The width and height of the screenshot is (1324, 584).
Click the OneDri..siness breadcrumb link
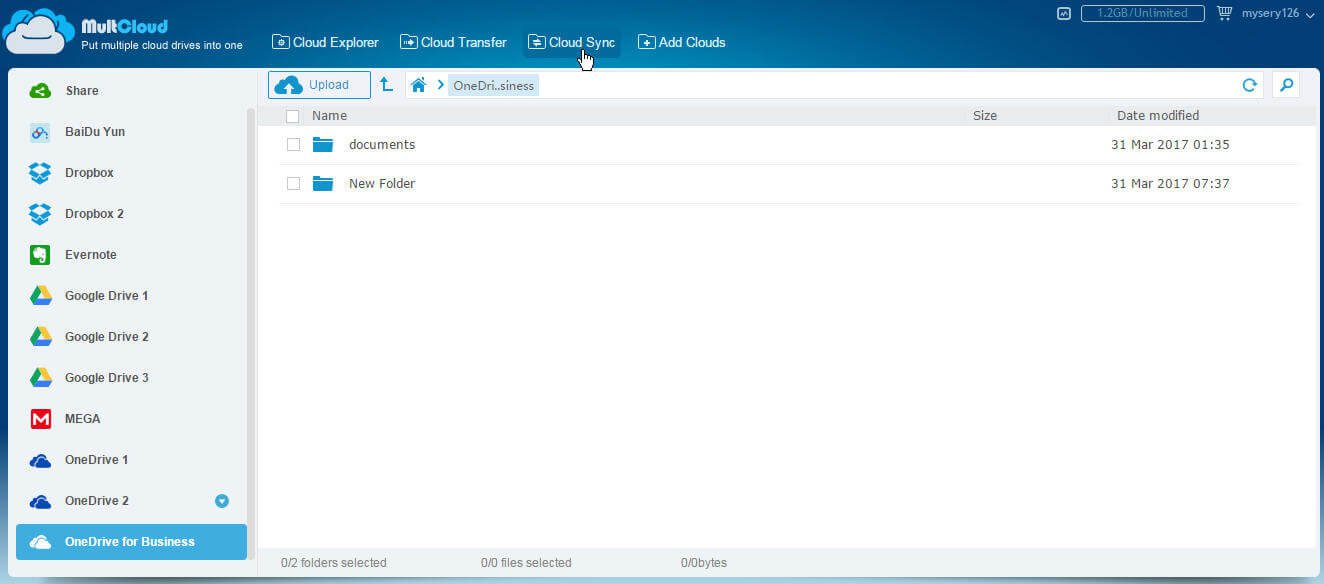(x=493, y=86)
